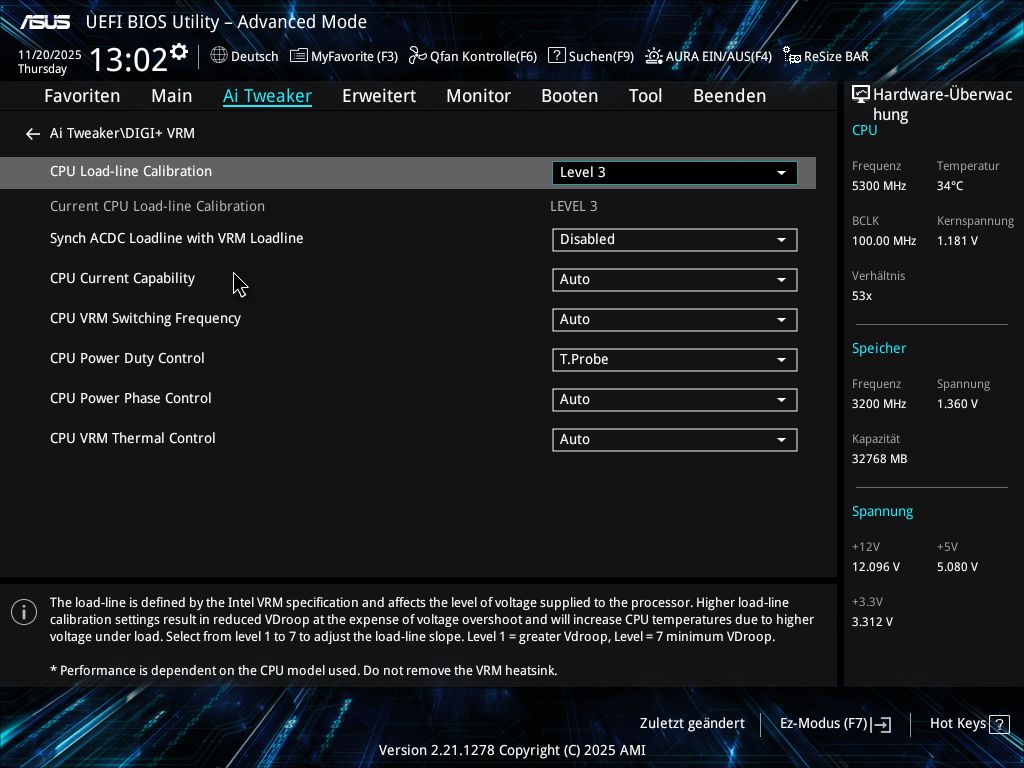Open the CPU Load-line Calibration dropdown
1024x768 pixels.
675,172
